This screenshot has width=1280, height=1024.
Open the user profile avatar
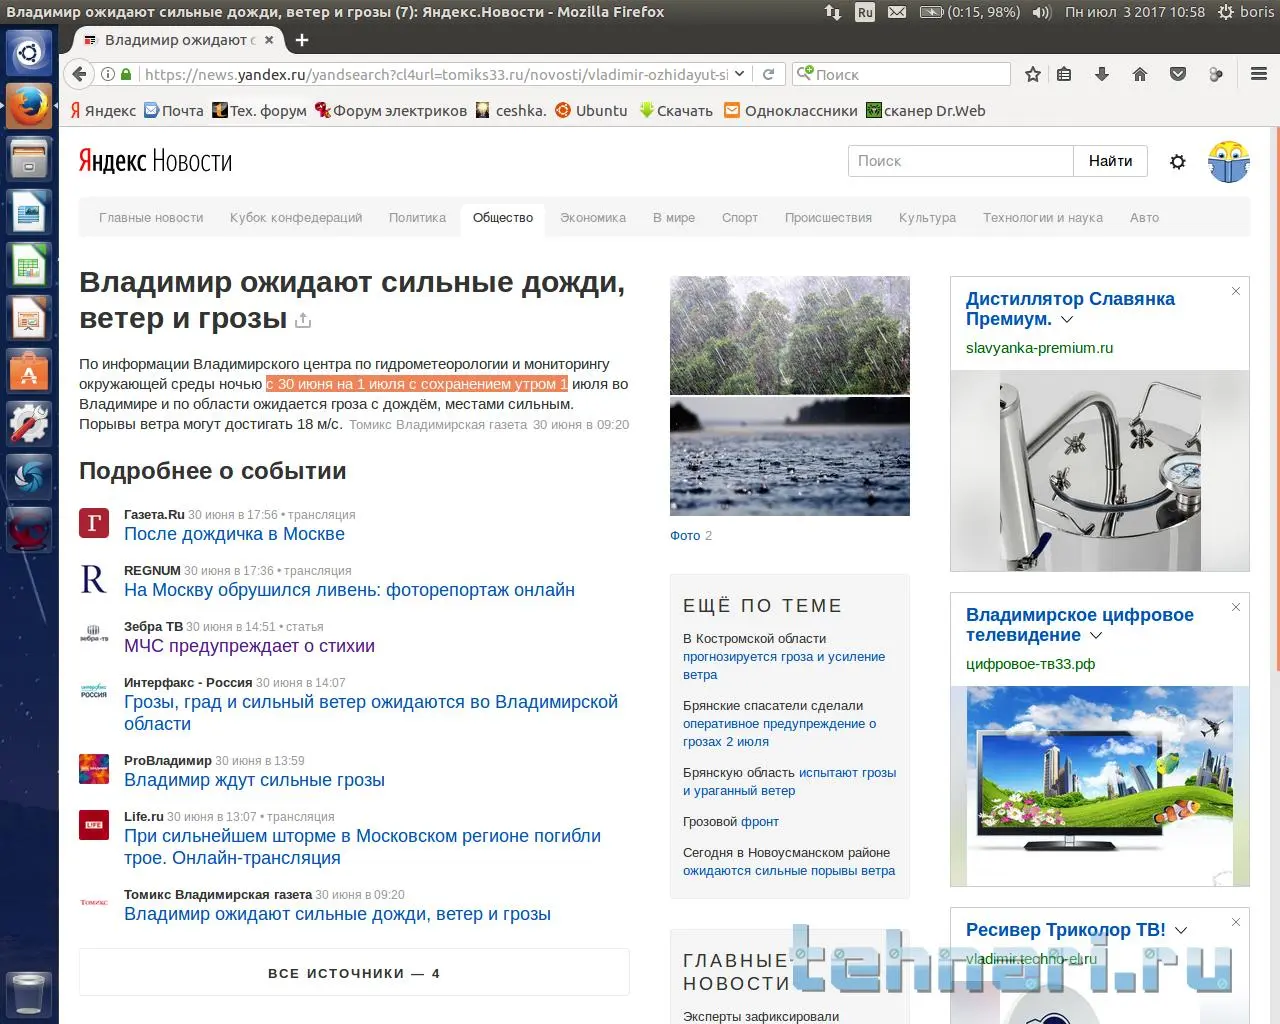coord(1229,161)
